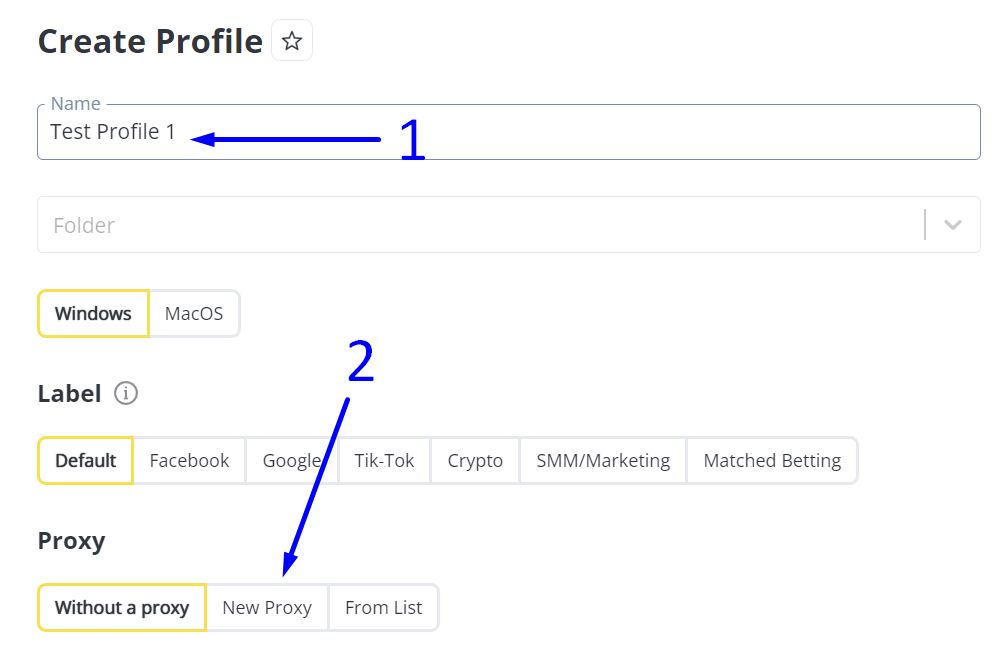Click the Create Profile heading
Viewport: 1005px width, 671px height.
click(x=150, y=42)
